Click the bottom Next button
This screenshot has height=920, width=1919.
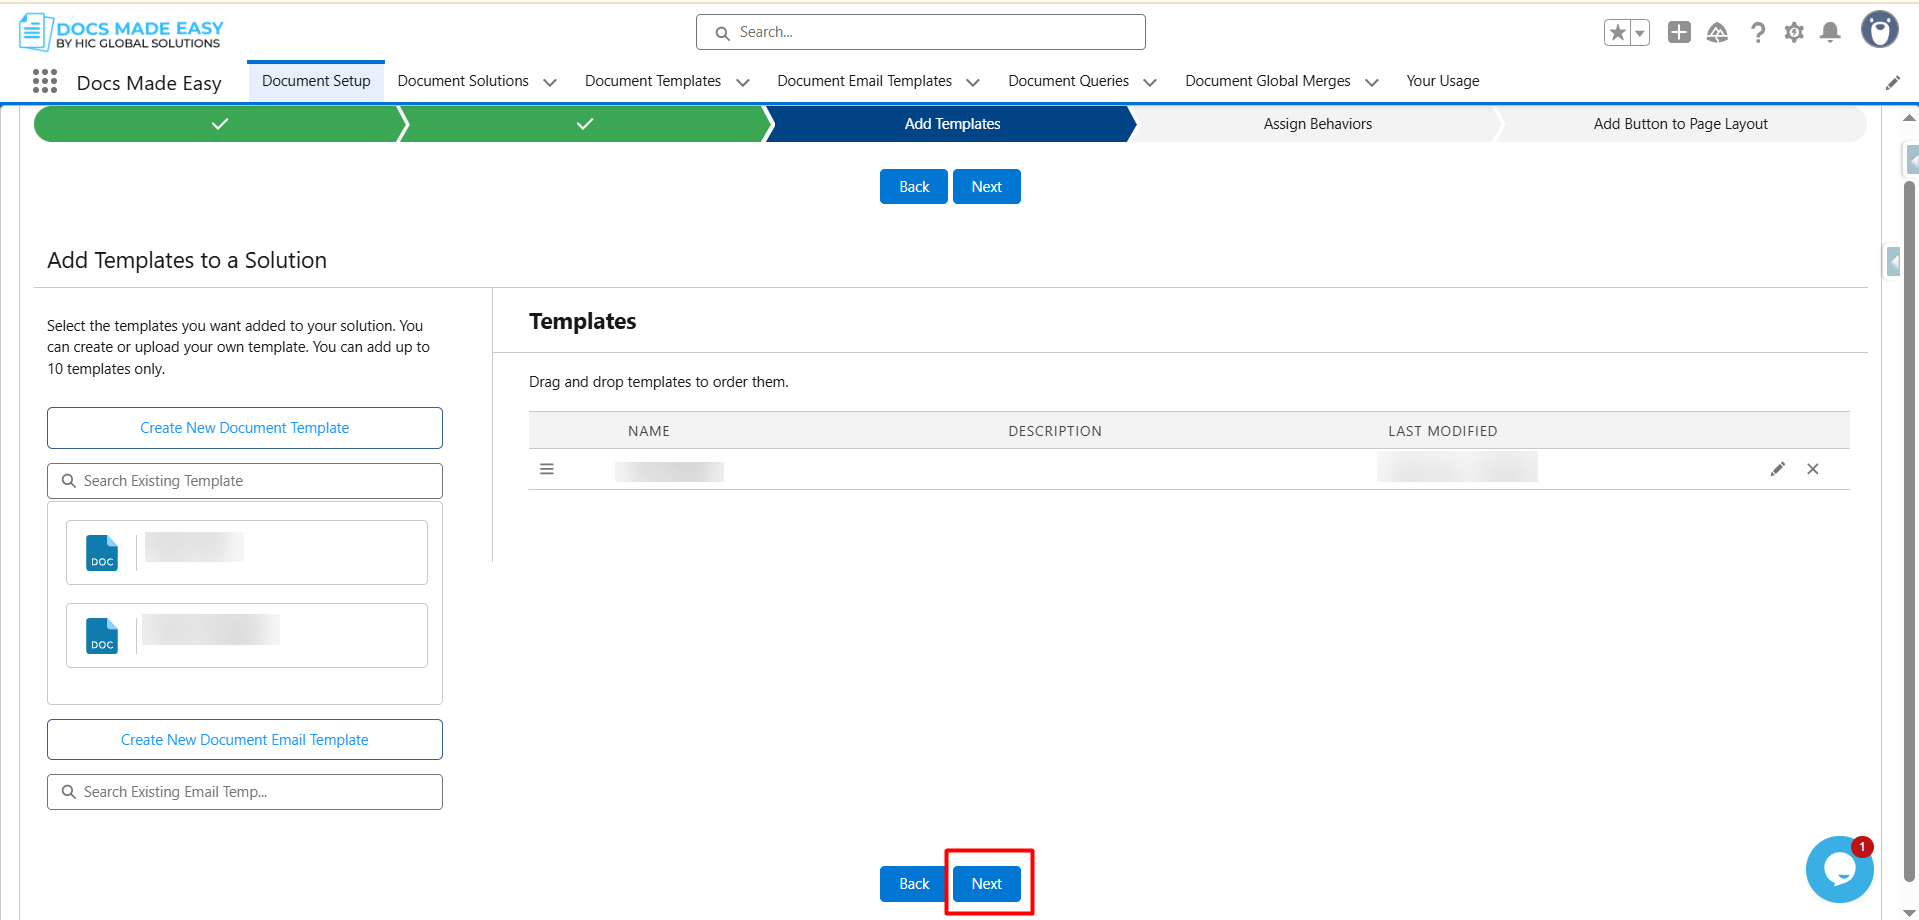click(987, 884)
